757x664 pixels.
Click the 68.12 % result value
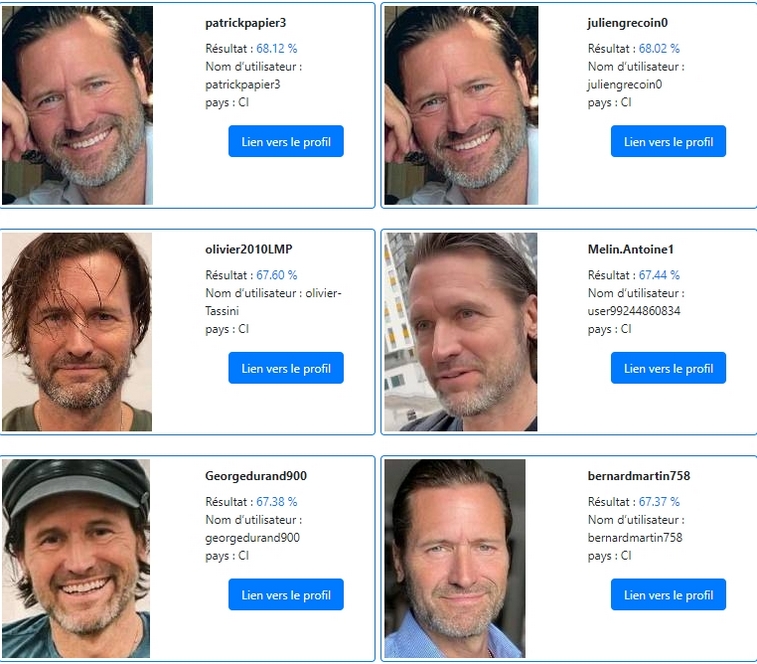pyautogui.click(x=276, y=48)
